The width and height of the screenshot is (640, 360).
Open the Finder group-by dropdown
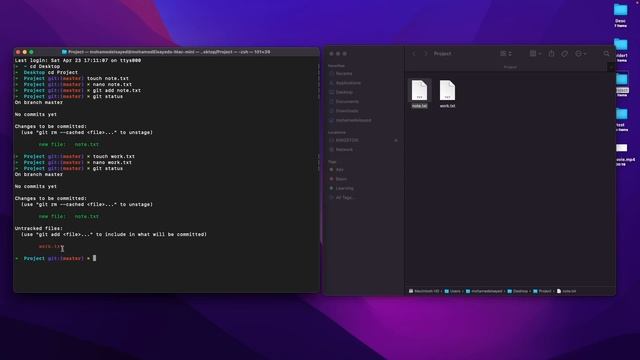(535, 53)
